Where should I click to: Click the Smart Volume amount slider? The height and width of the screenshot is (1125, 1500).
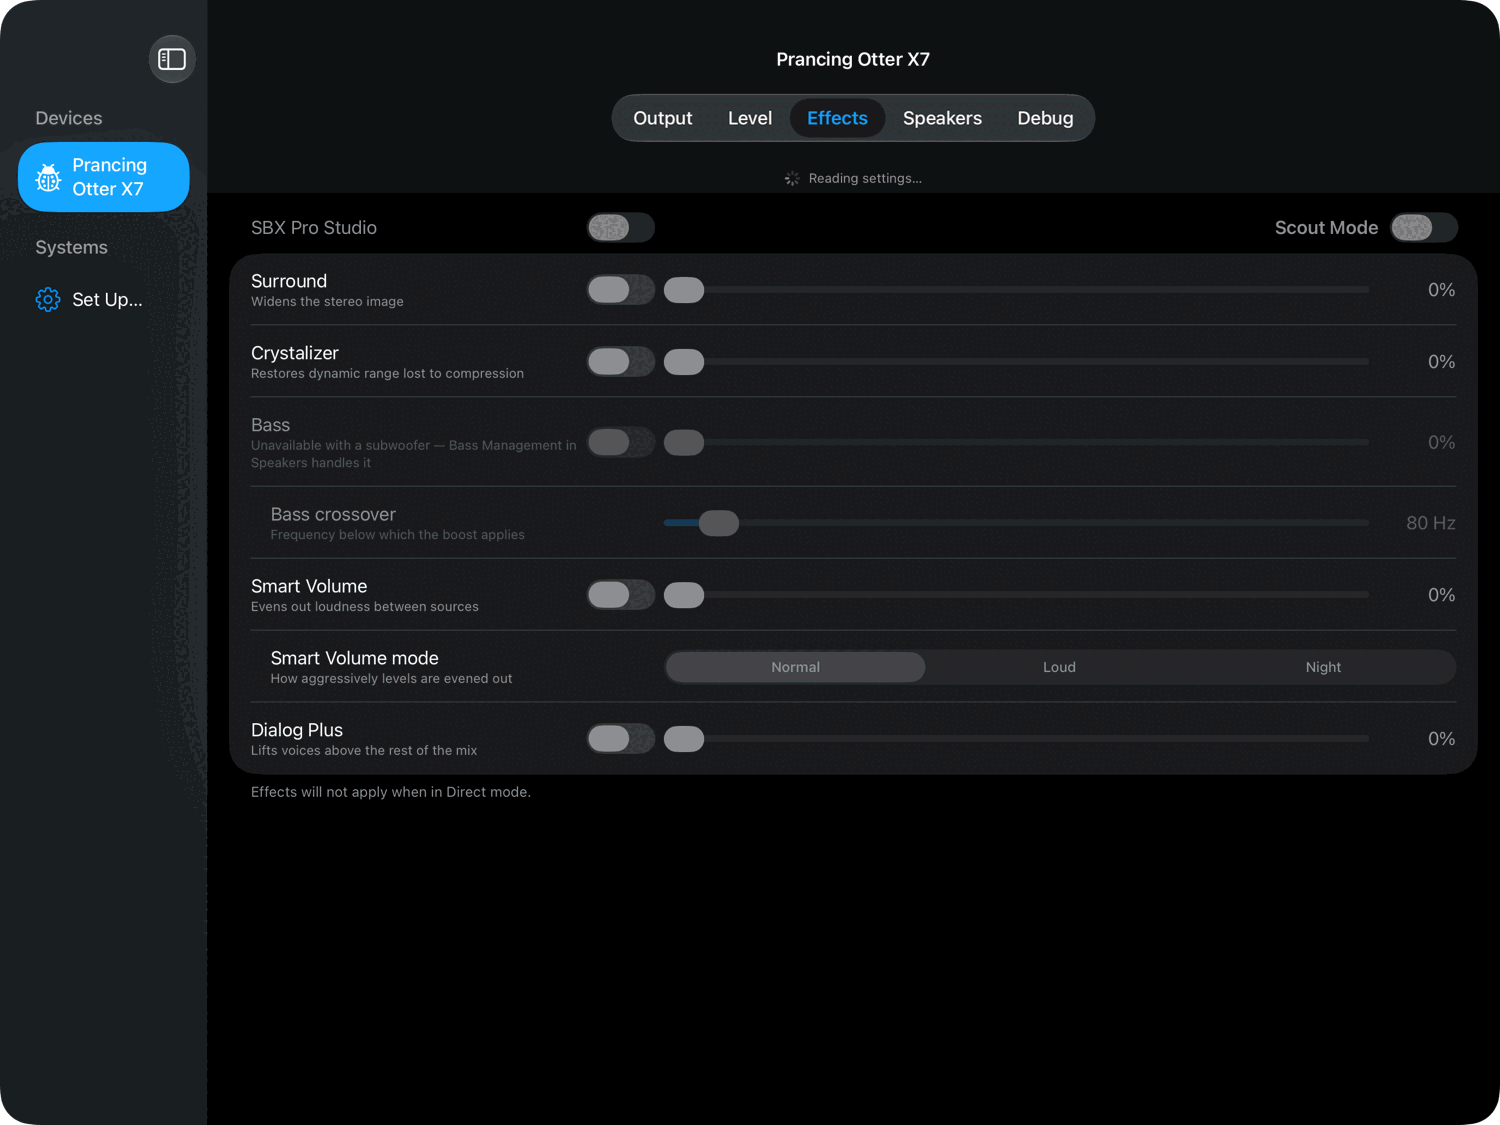point(1016,595)
